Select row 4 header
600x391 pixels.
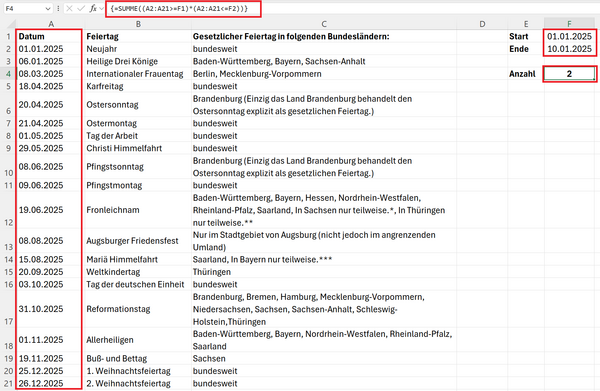(8, 74)
